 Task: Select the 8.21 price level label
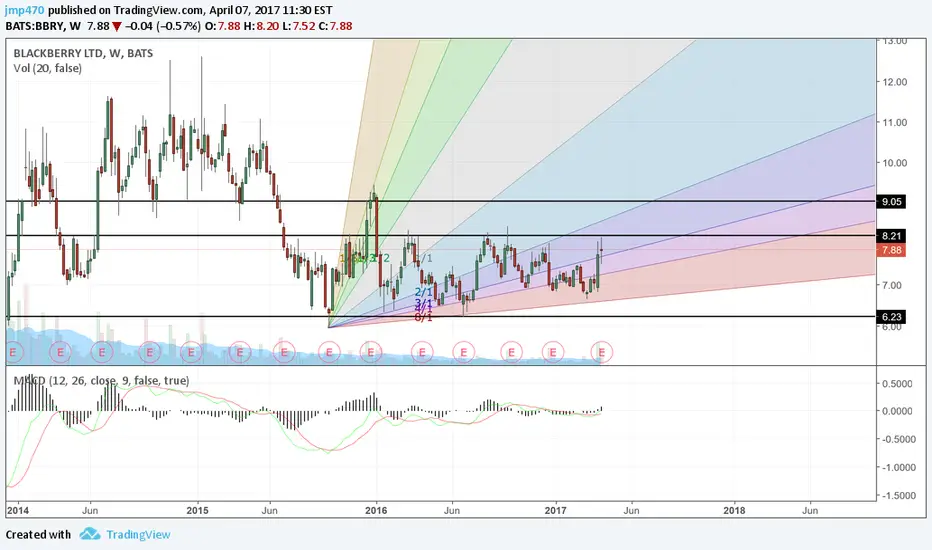click(x=891, y=236)
